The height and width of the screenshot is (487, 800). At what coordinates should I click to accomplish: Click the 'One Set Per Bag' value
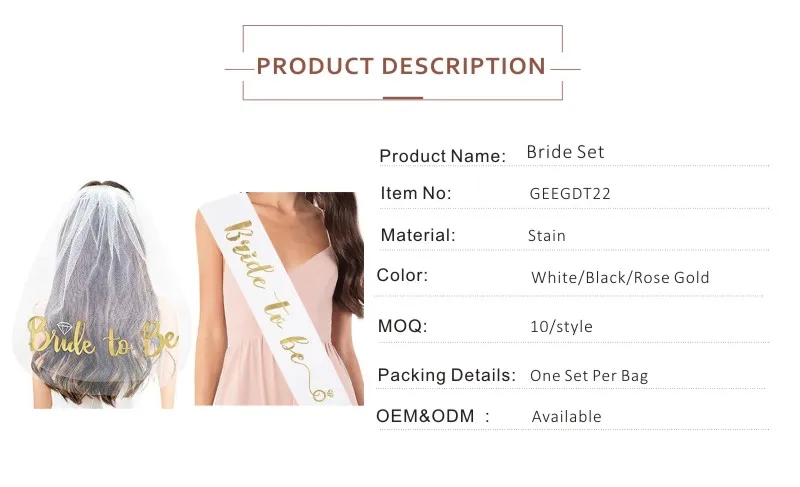589,376
